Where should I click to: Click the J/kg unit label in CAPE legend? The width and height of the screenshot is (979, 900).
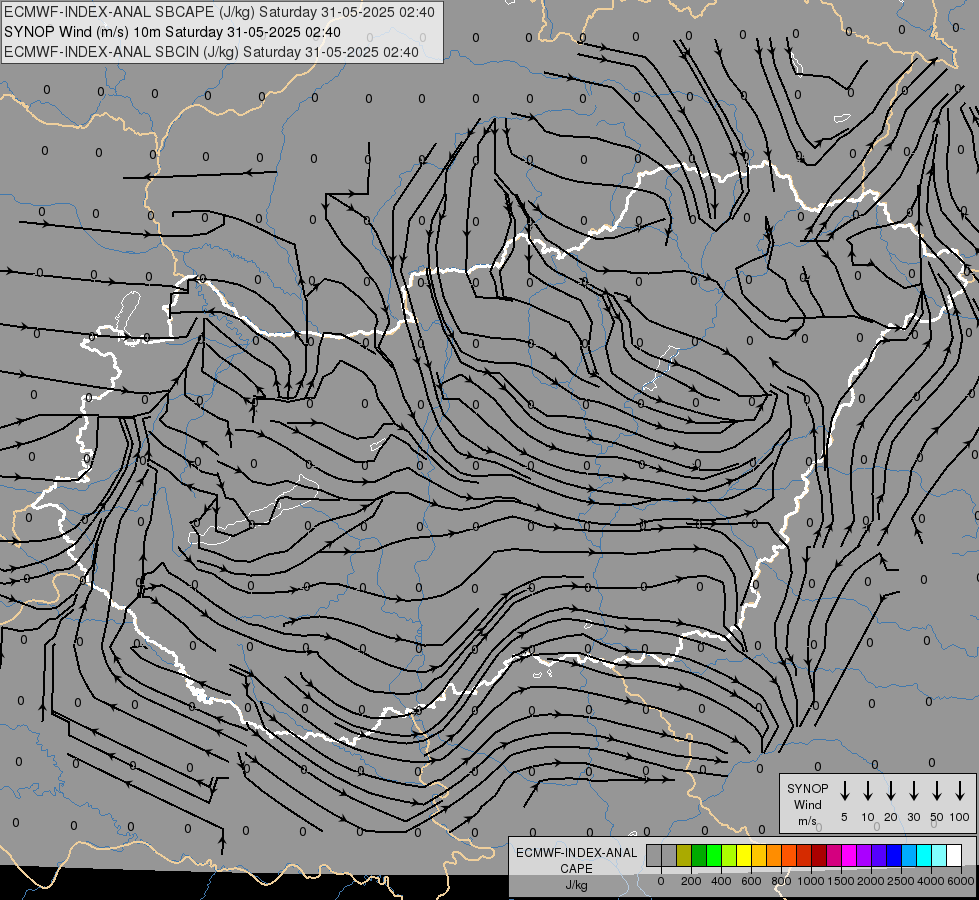[x=576, y=885]
